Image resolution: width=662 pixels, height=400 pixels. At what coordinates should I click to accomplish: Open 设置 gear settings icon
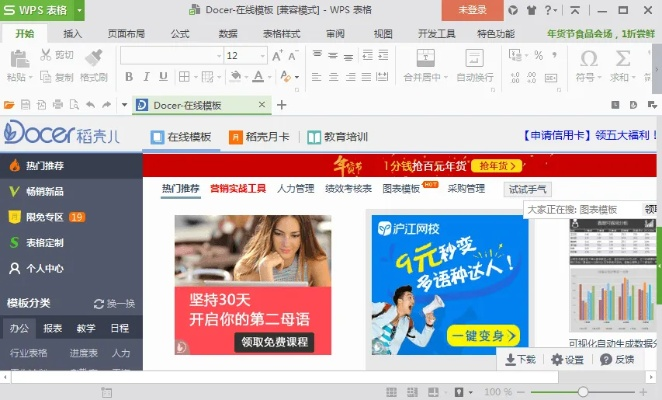coord(568,360)
